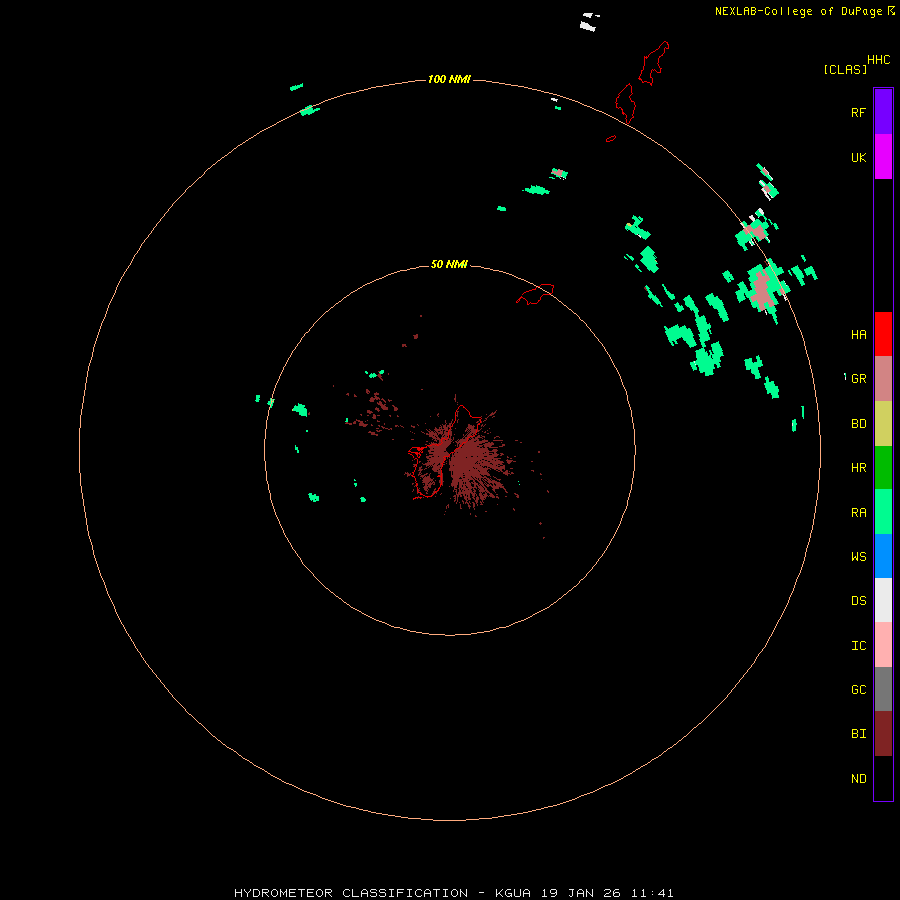The width and height of the screenshot is (900, 900).
Task: Click the 100 NMI range ring label
Action: click(449, 79)
